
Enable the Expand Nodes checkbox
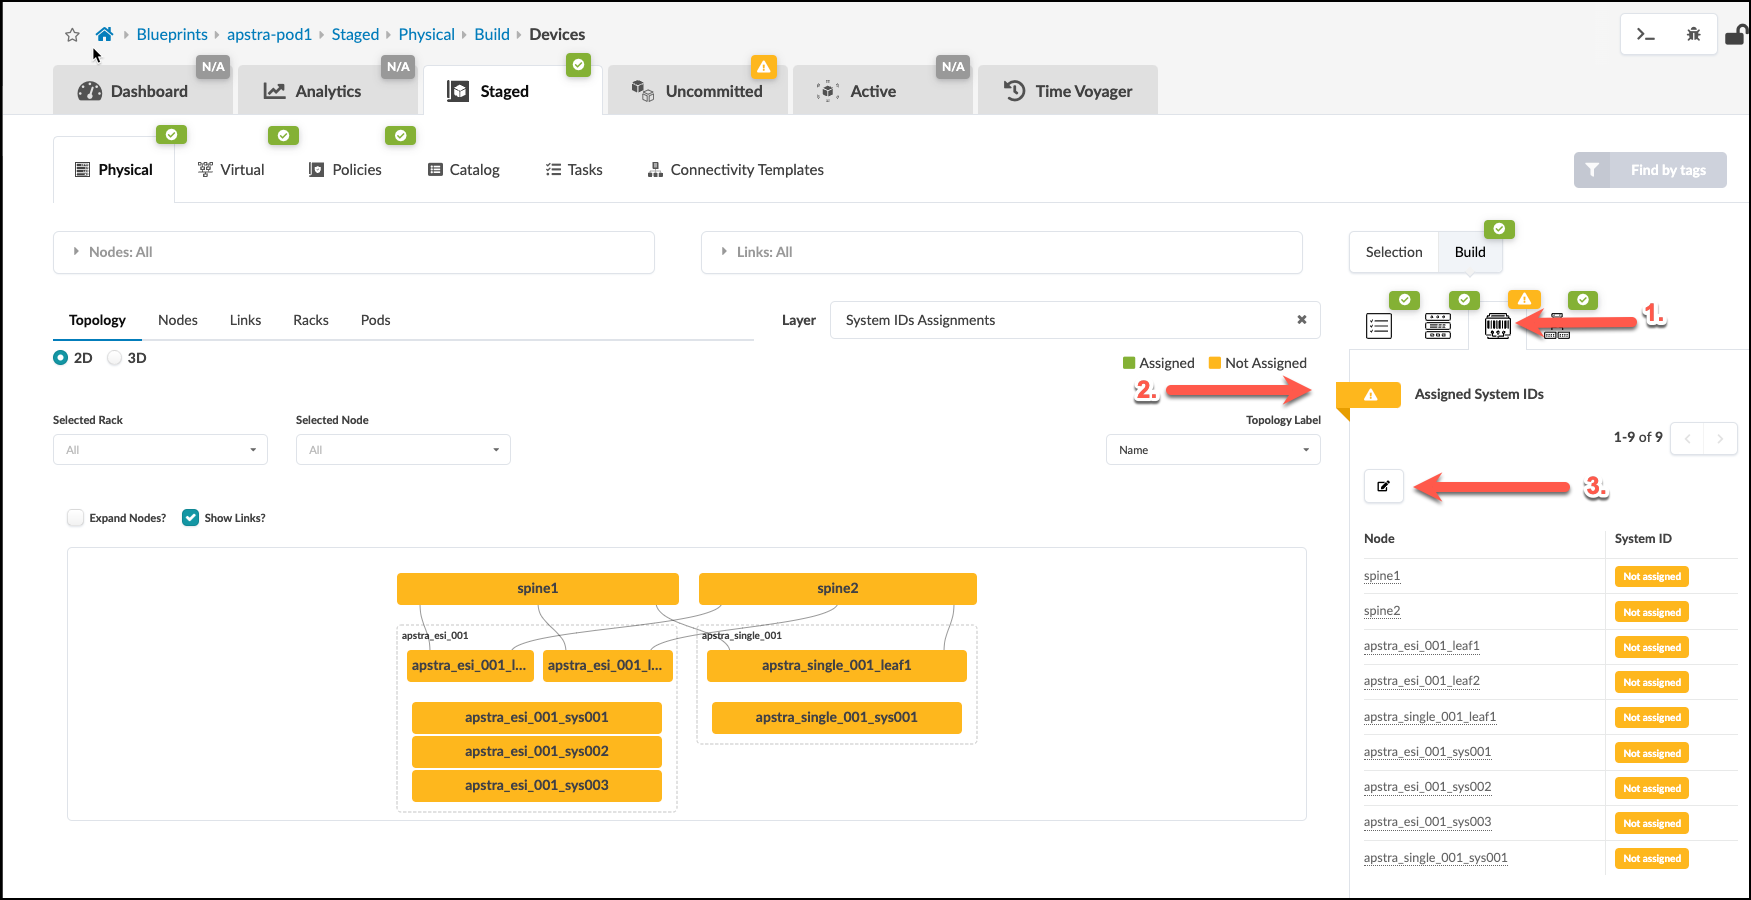pyautogui.click(x=76, y=518)
